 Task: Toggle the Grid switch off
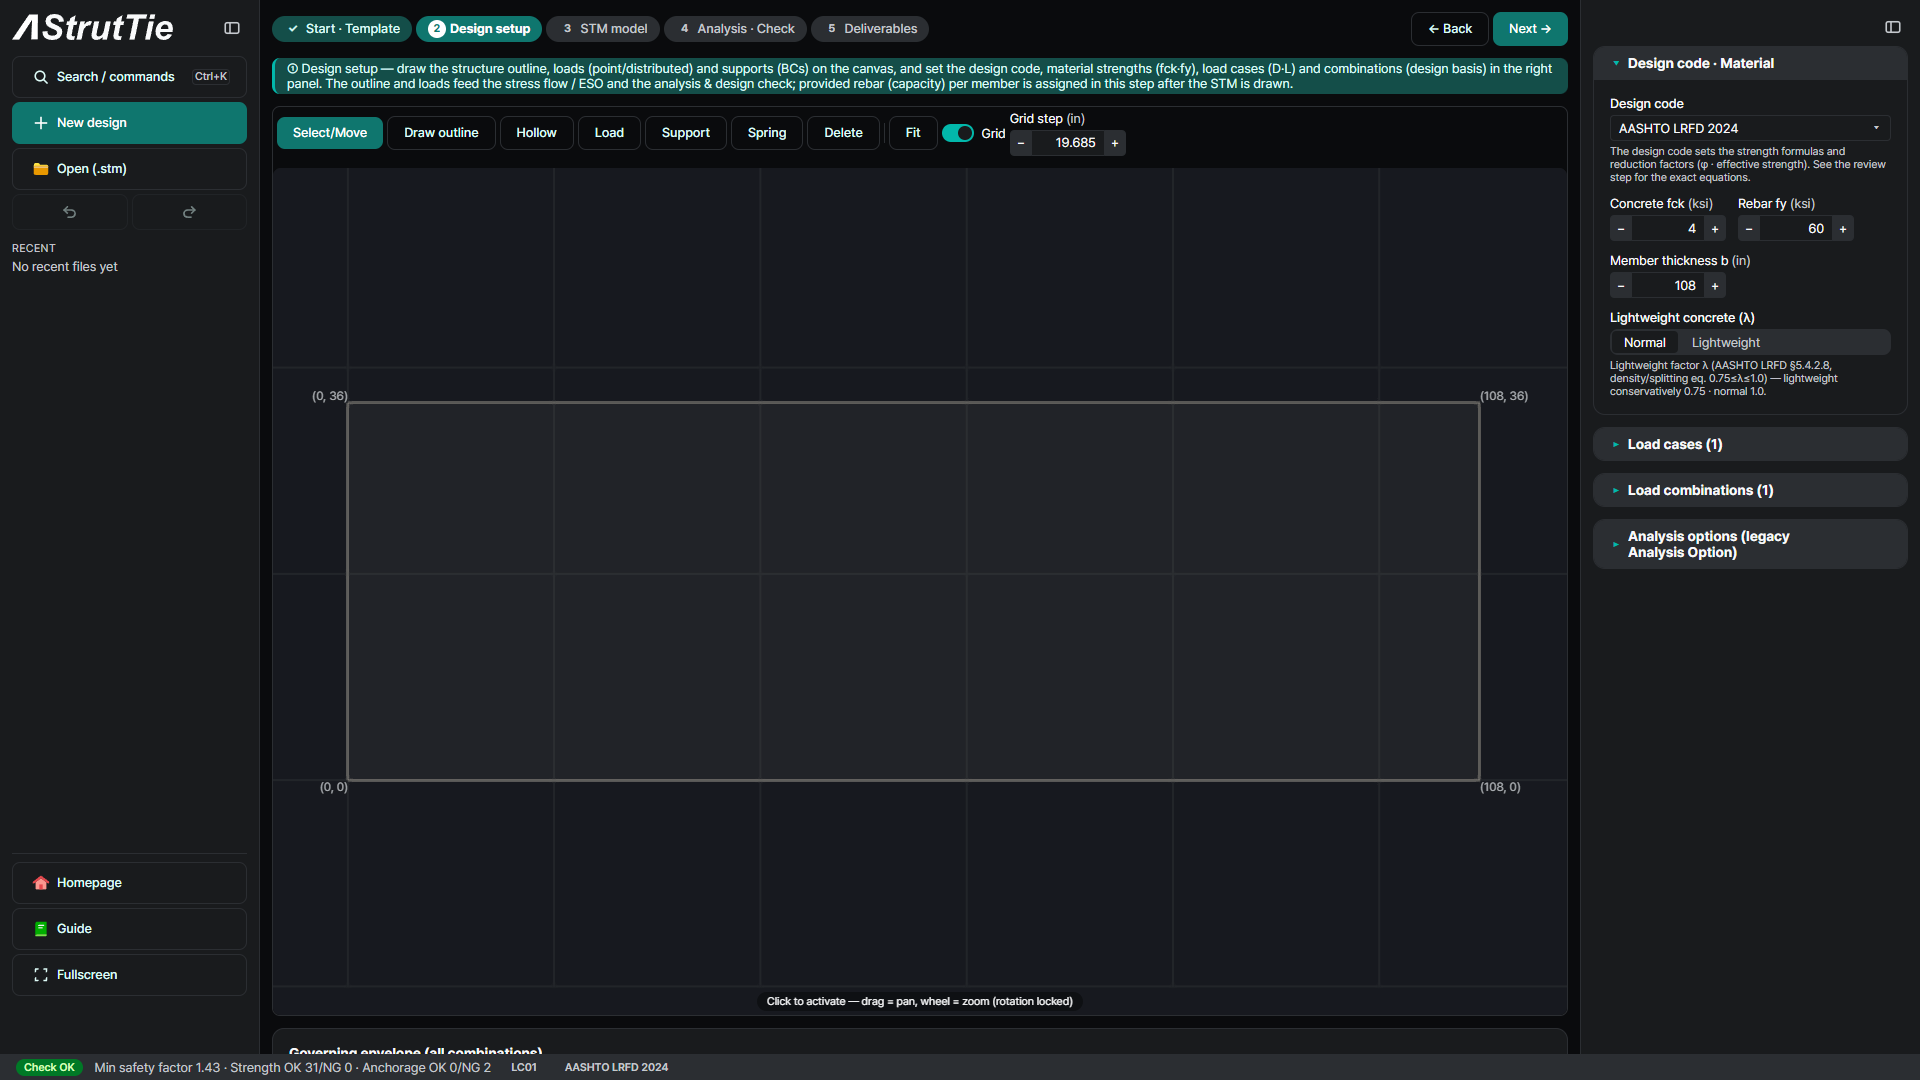[x=958, y=133]
